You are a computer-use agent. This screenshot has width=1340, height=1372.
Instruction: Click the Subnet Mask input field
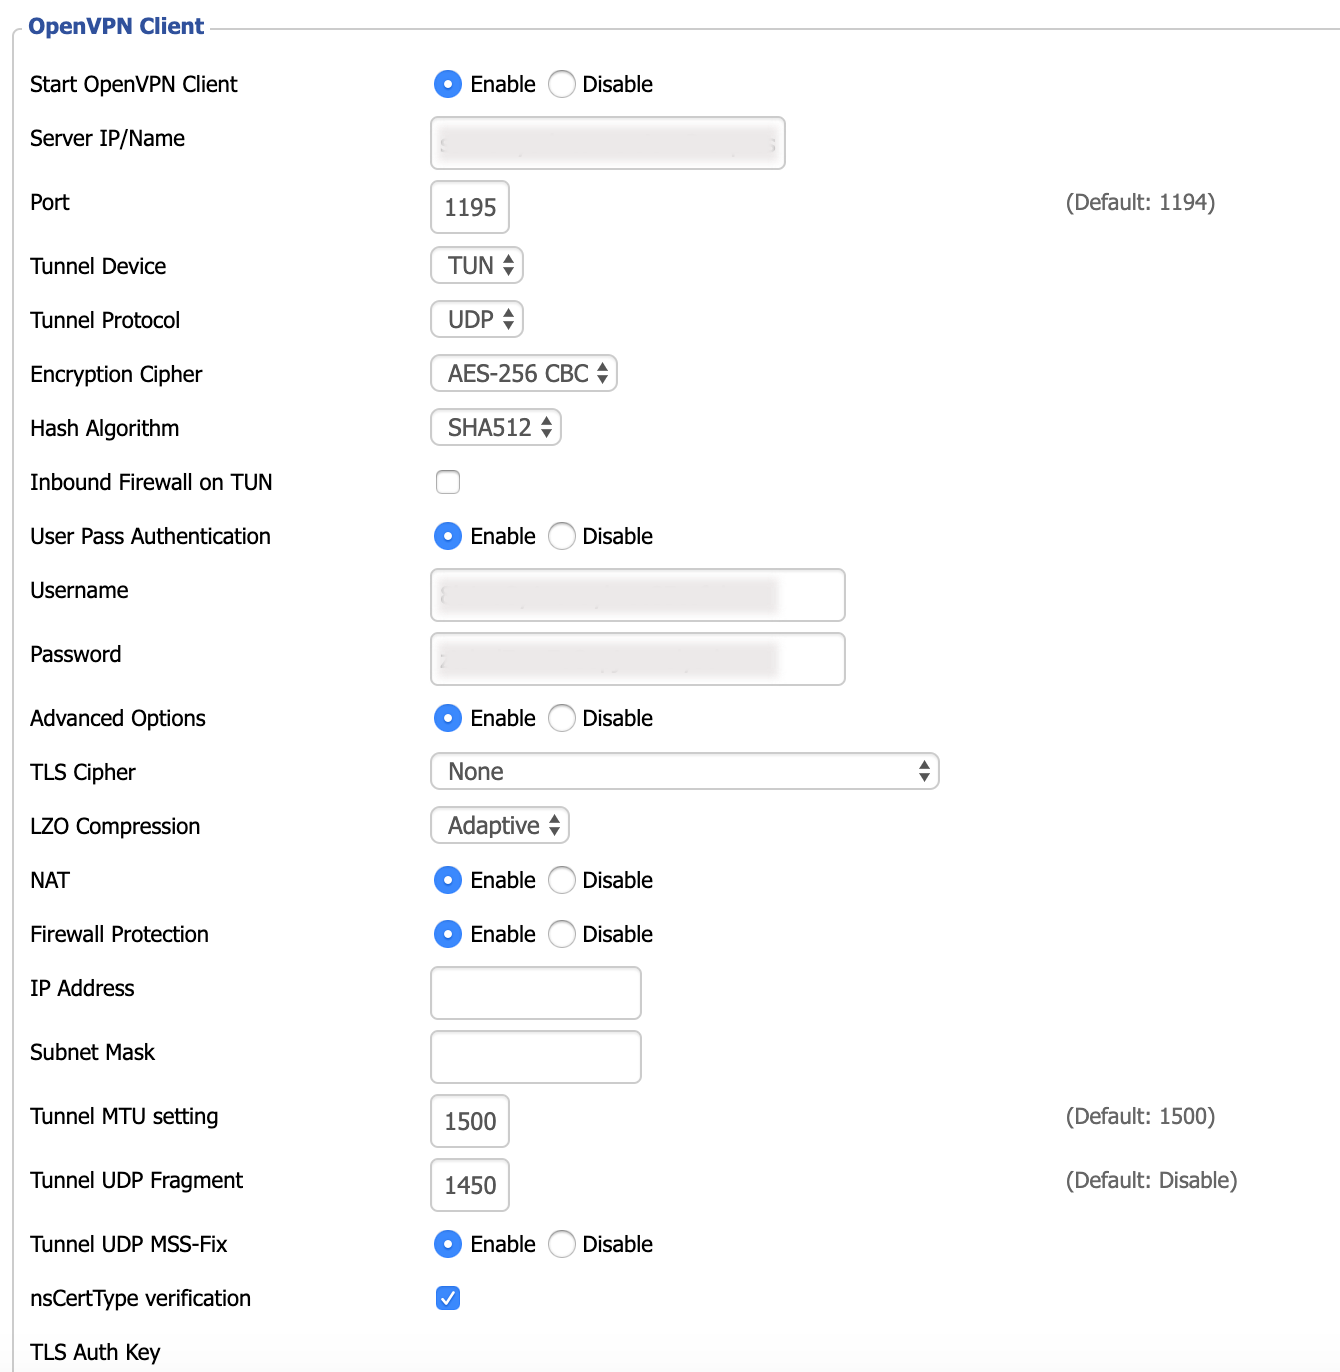click(535, 1057)
